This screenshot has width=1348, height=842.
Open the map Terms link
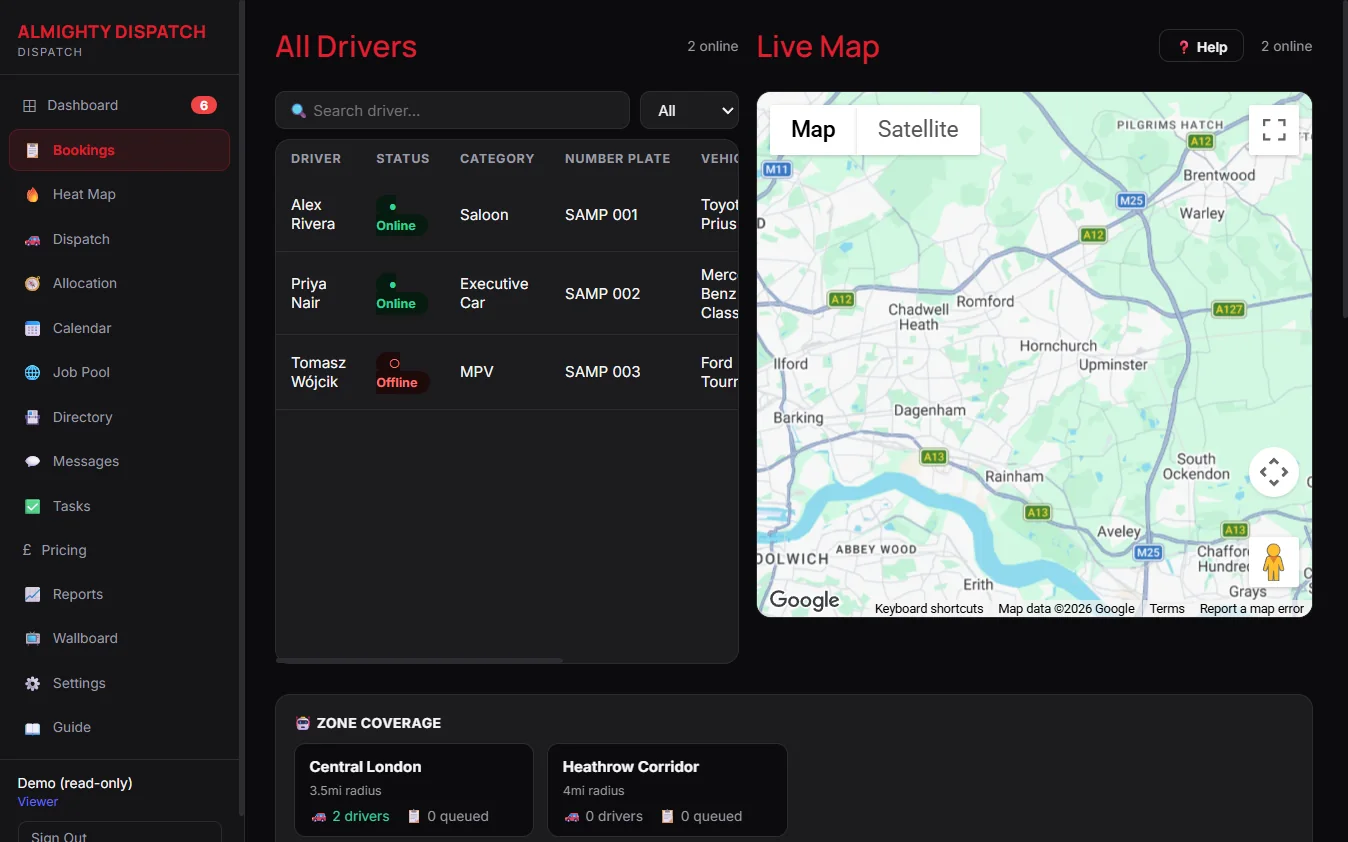1167,609
